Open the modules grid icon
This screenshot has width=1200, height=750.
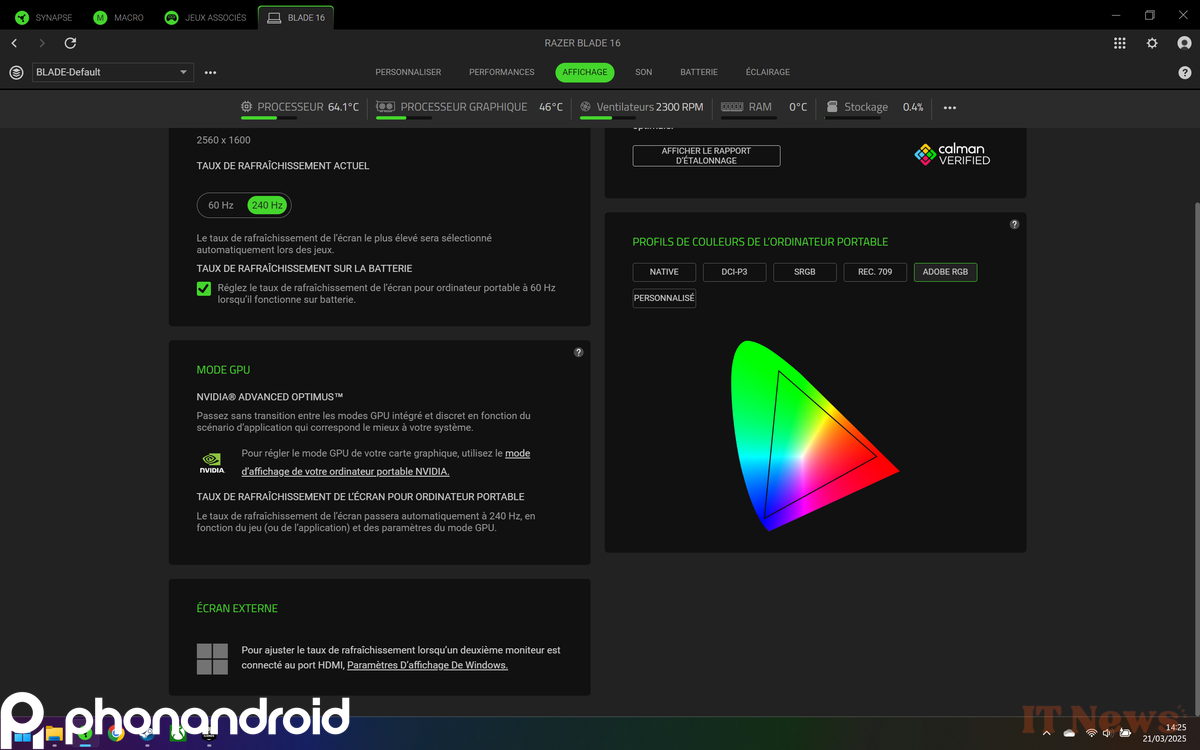1119,43
